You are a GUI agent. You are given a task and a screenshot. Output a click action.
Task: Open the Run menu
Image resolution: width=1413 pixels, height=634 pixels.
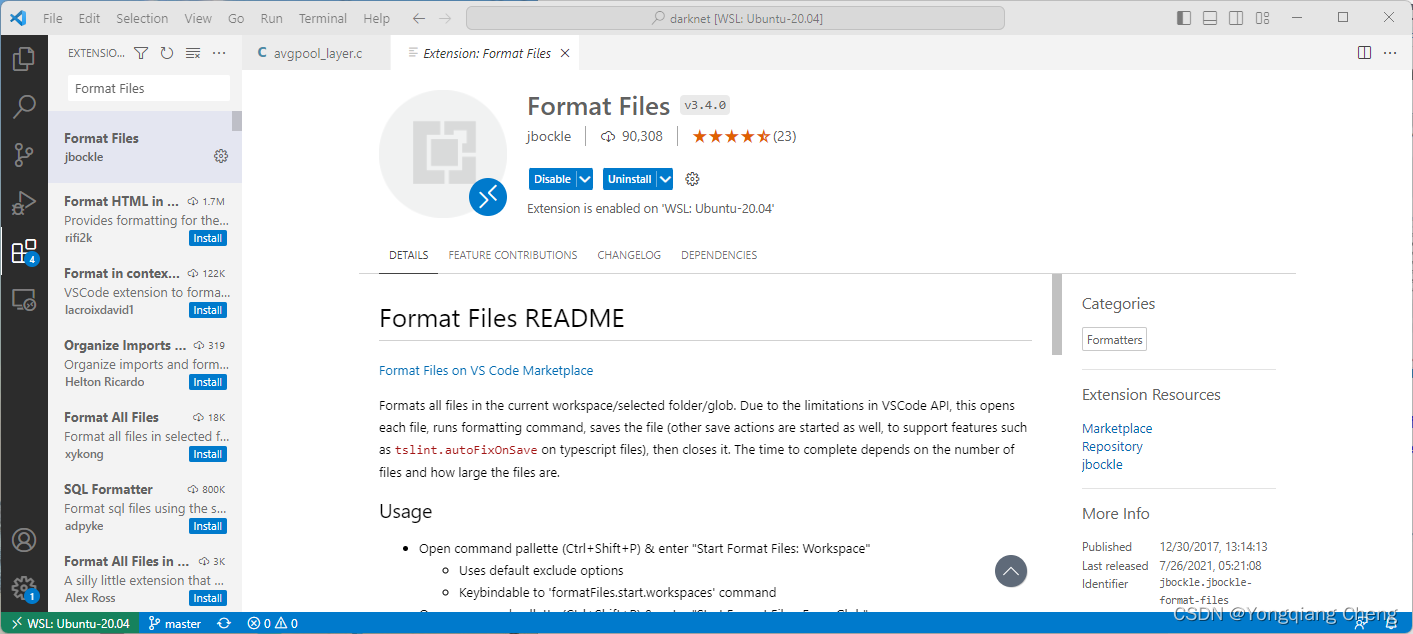pyautogui.click(x=271, y=18)
